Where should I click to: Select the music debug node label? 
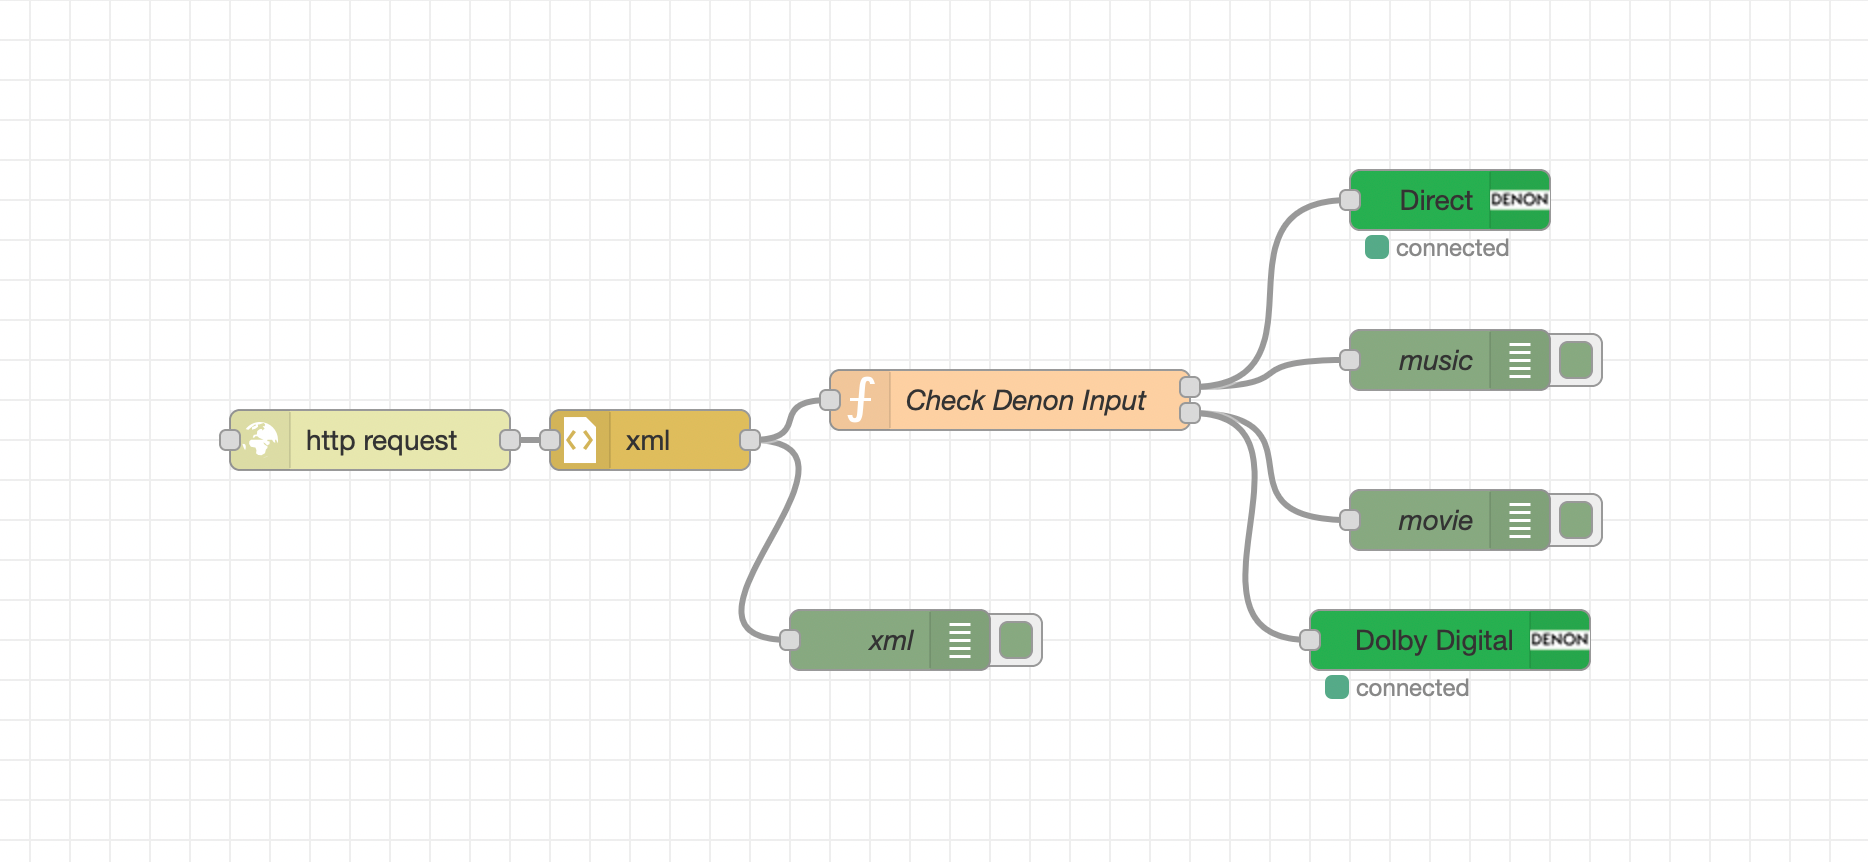coord(1435,360)
